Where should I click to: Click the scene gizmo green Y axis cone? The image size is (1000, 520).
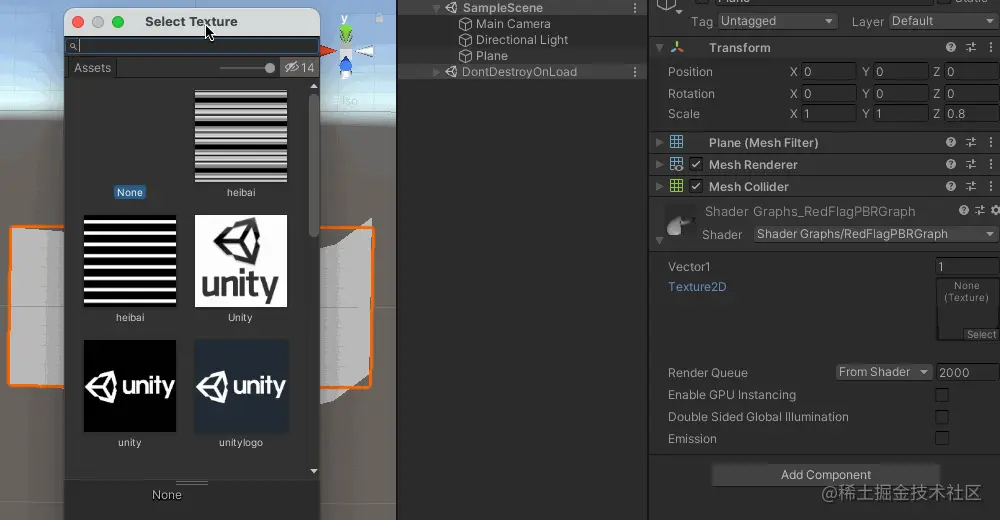point(345,33)
